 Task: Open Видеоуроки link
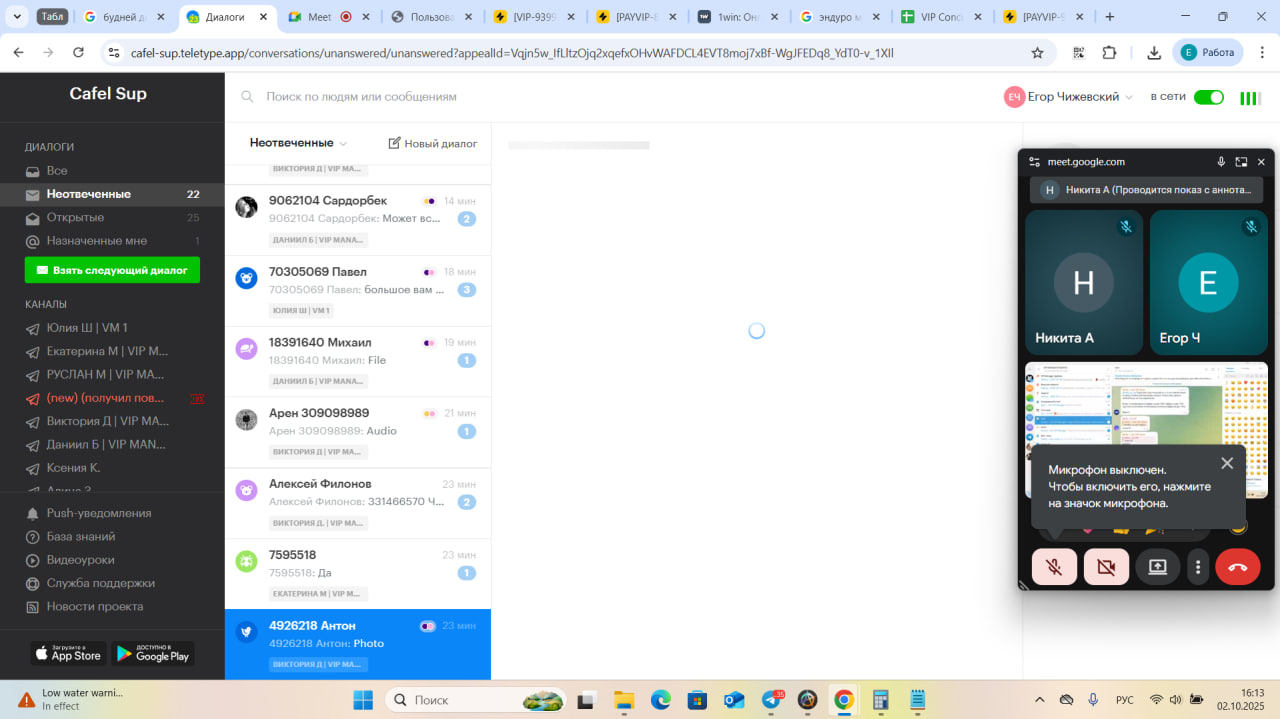click(80, 560)
